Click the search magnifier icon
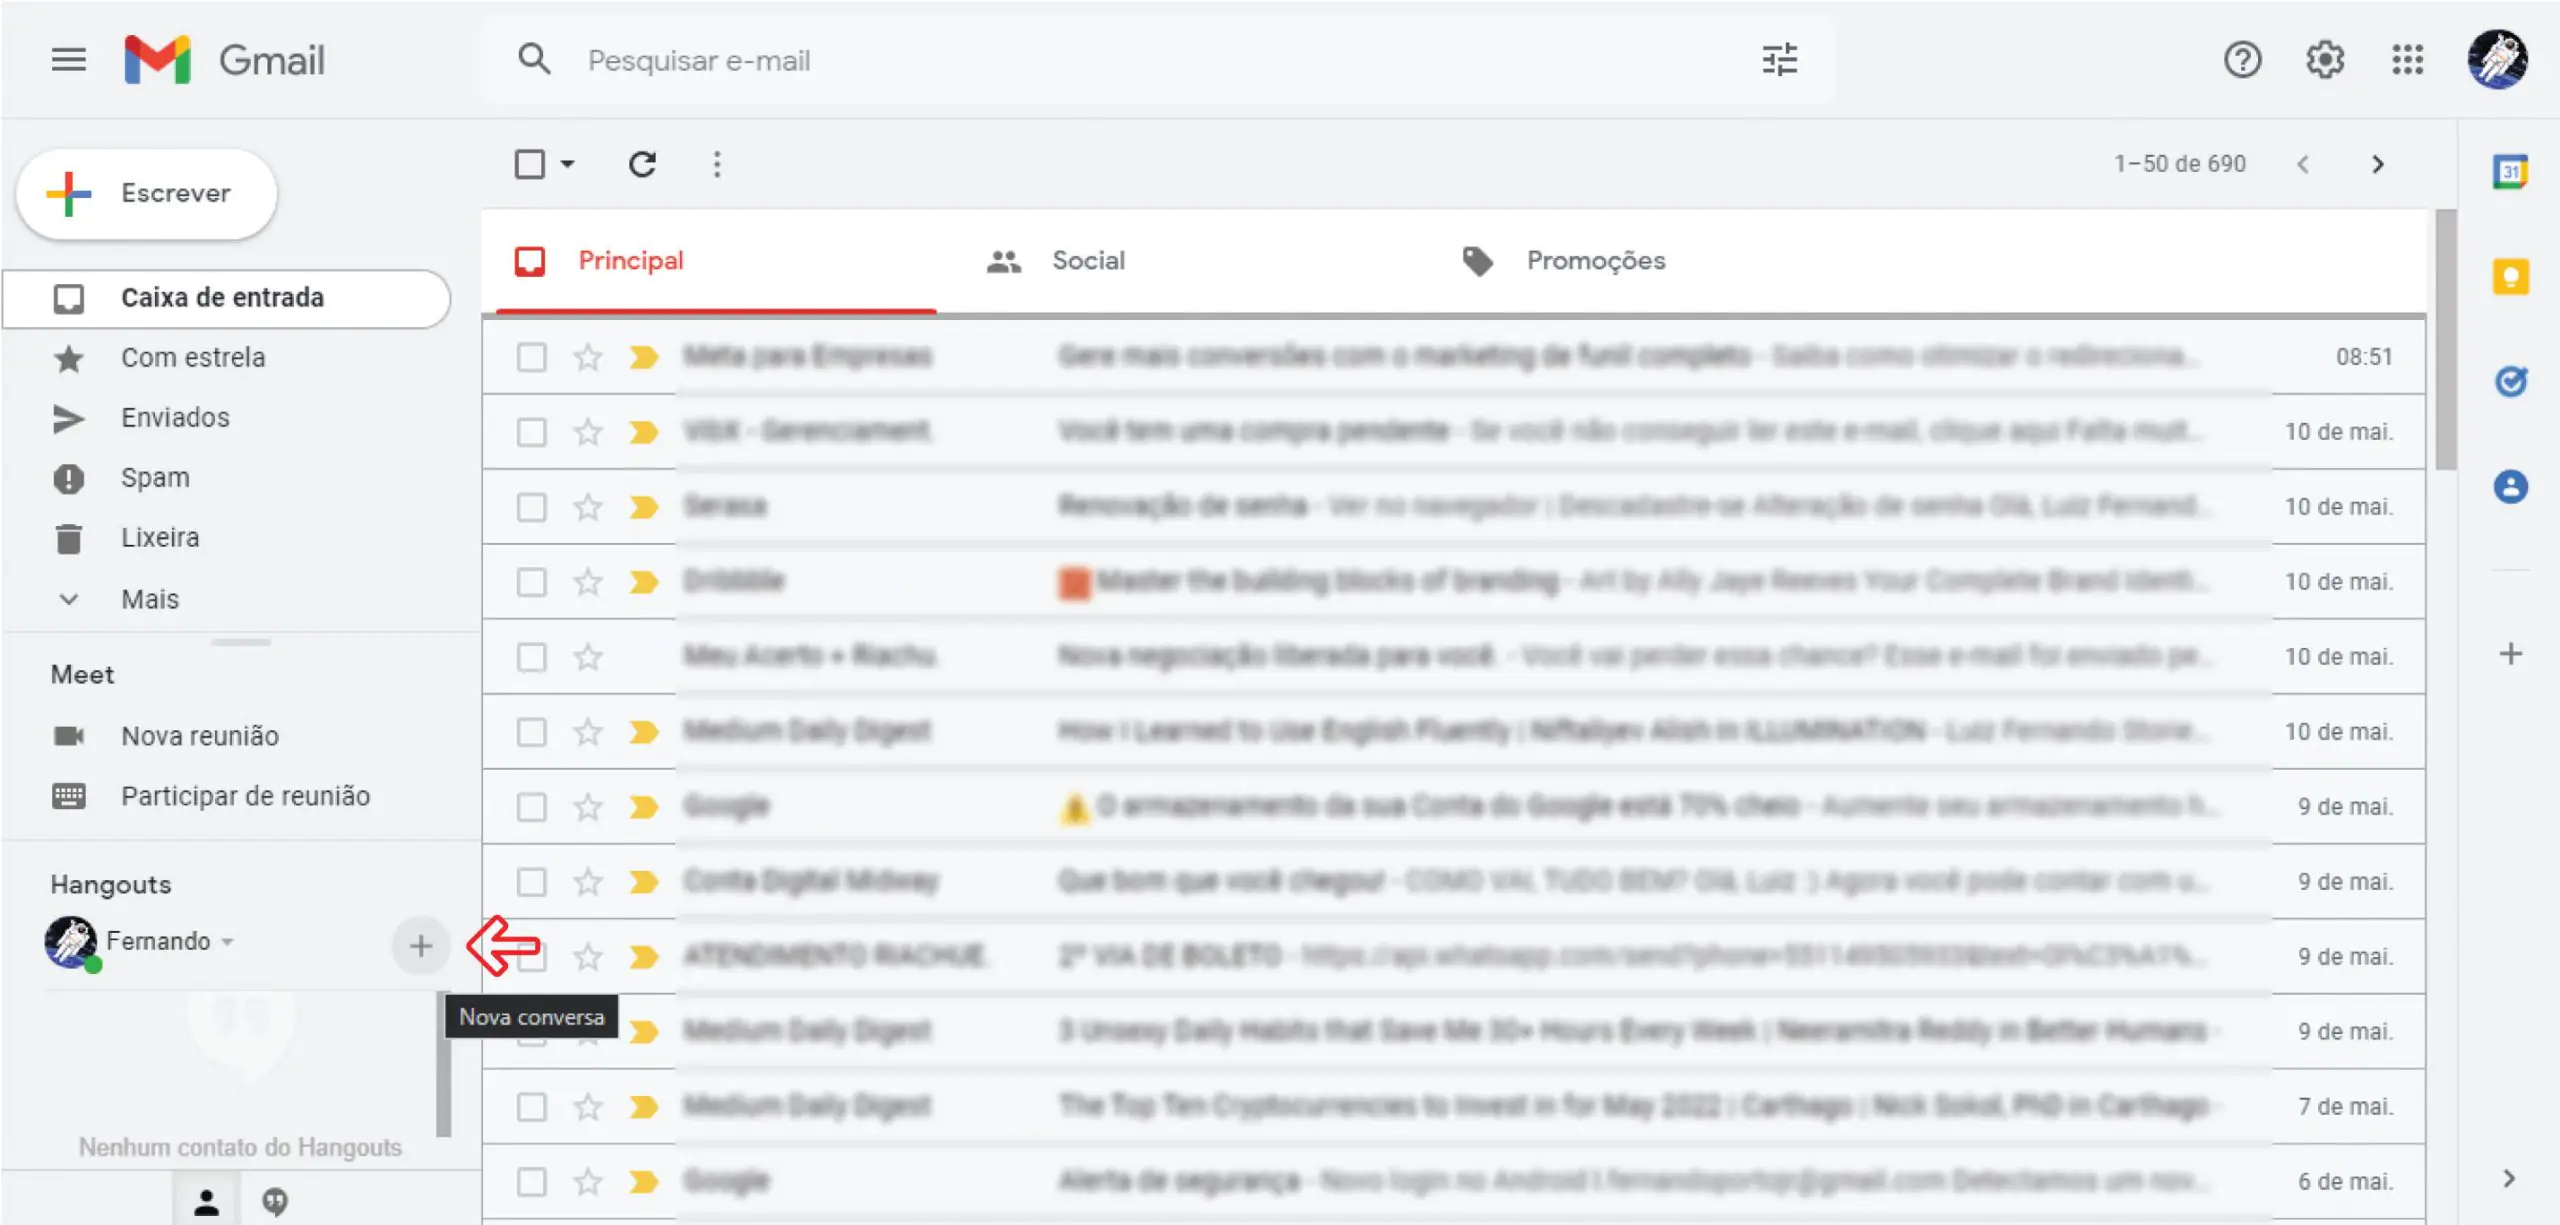Image resolution: width=2560 pixels, height=1225 pixels. tap(534, 59)
